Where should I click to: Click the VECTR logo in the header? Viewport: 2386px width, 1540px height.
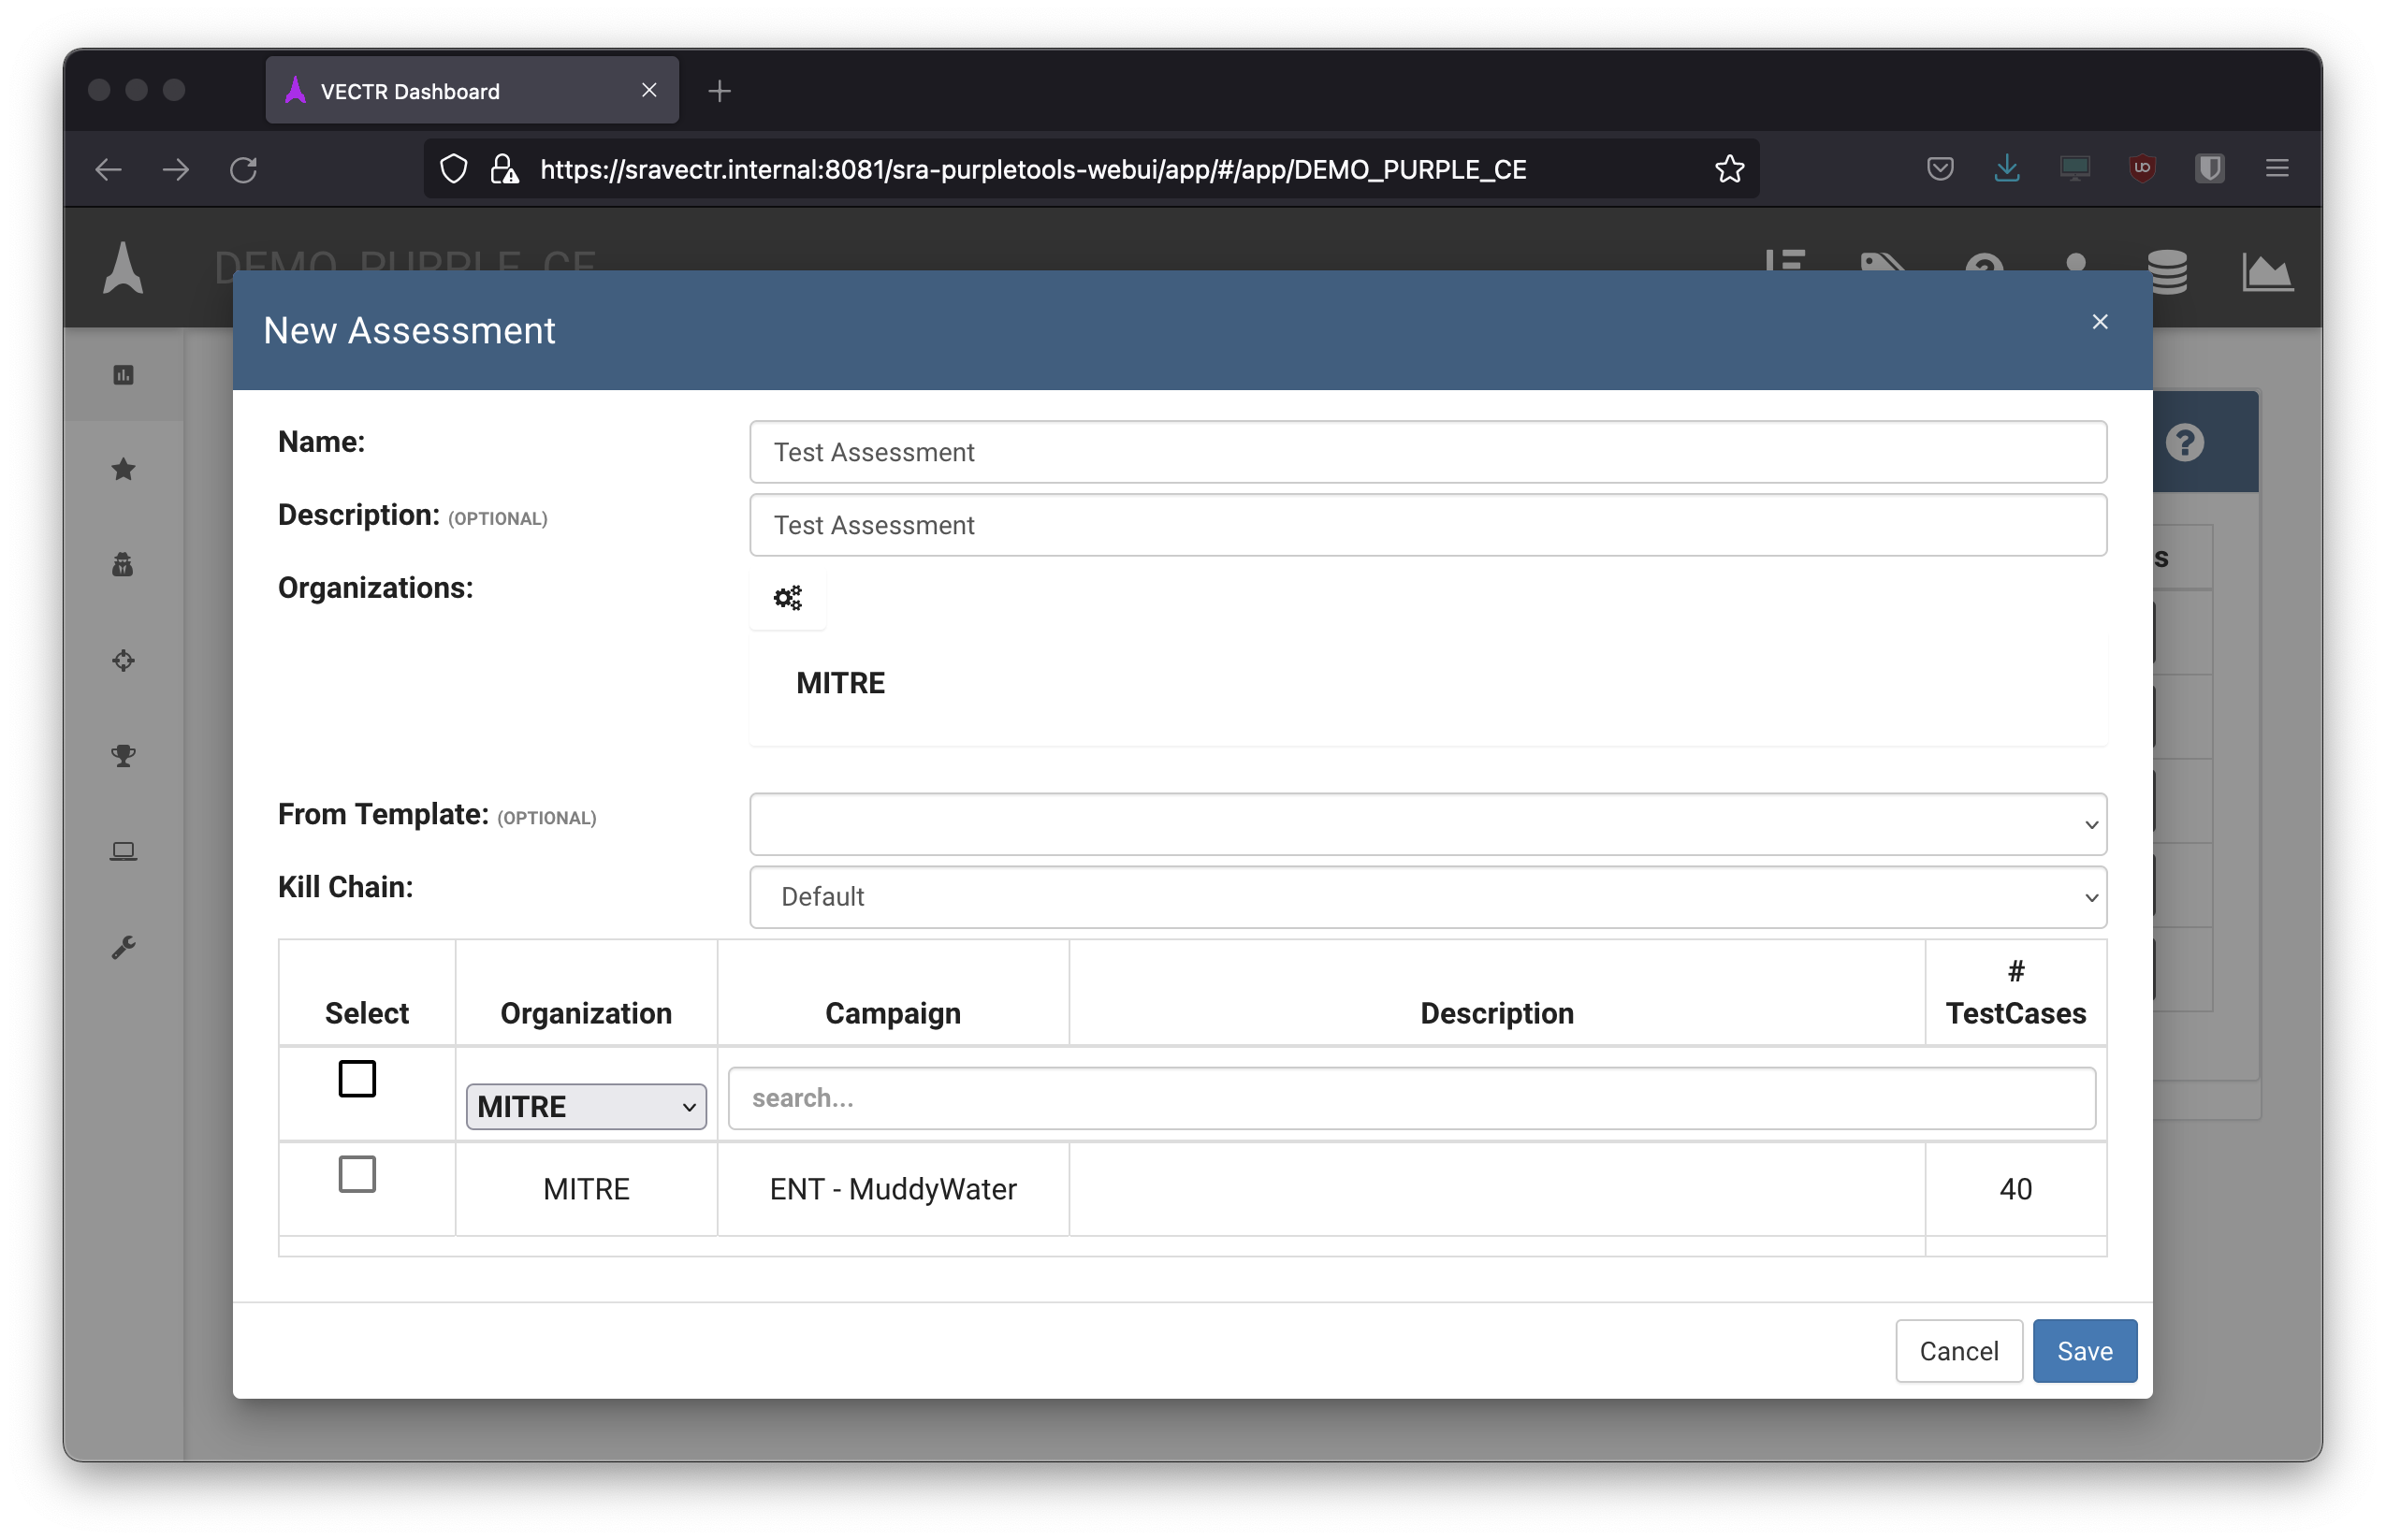tap(123, 267)
